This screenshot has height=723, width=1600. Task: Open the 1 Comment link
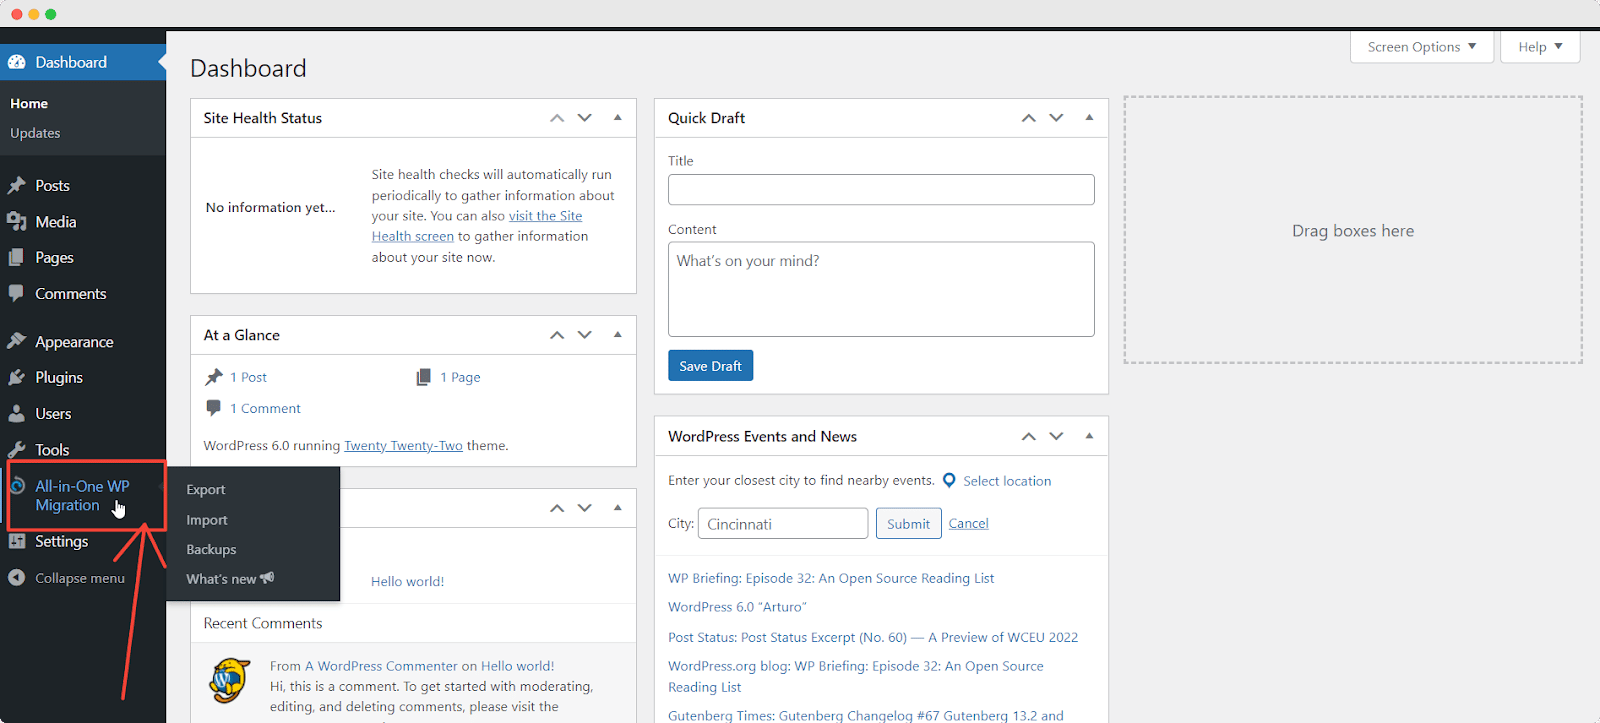pos(265,408)
